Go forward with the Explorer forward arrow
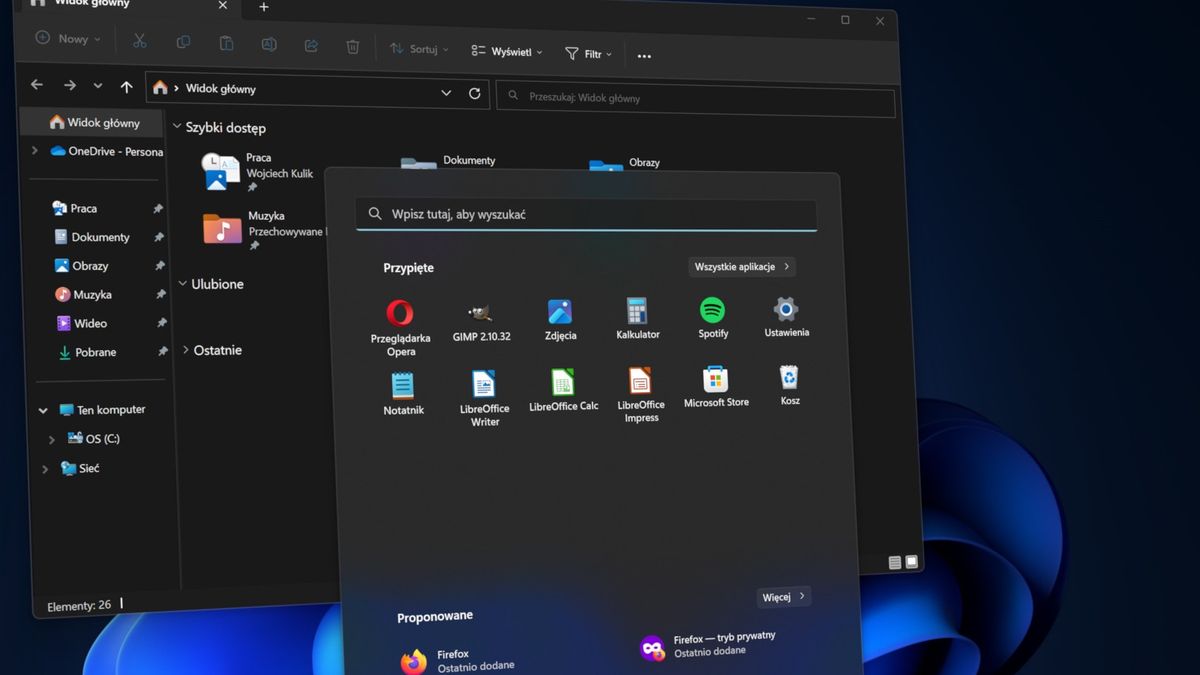 click(x=70, y=86)
